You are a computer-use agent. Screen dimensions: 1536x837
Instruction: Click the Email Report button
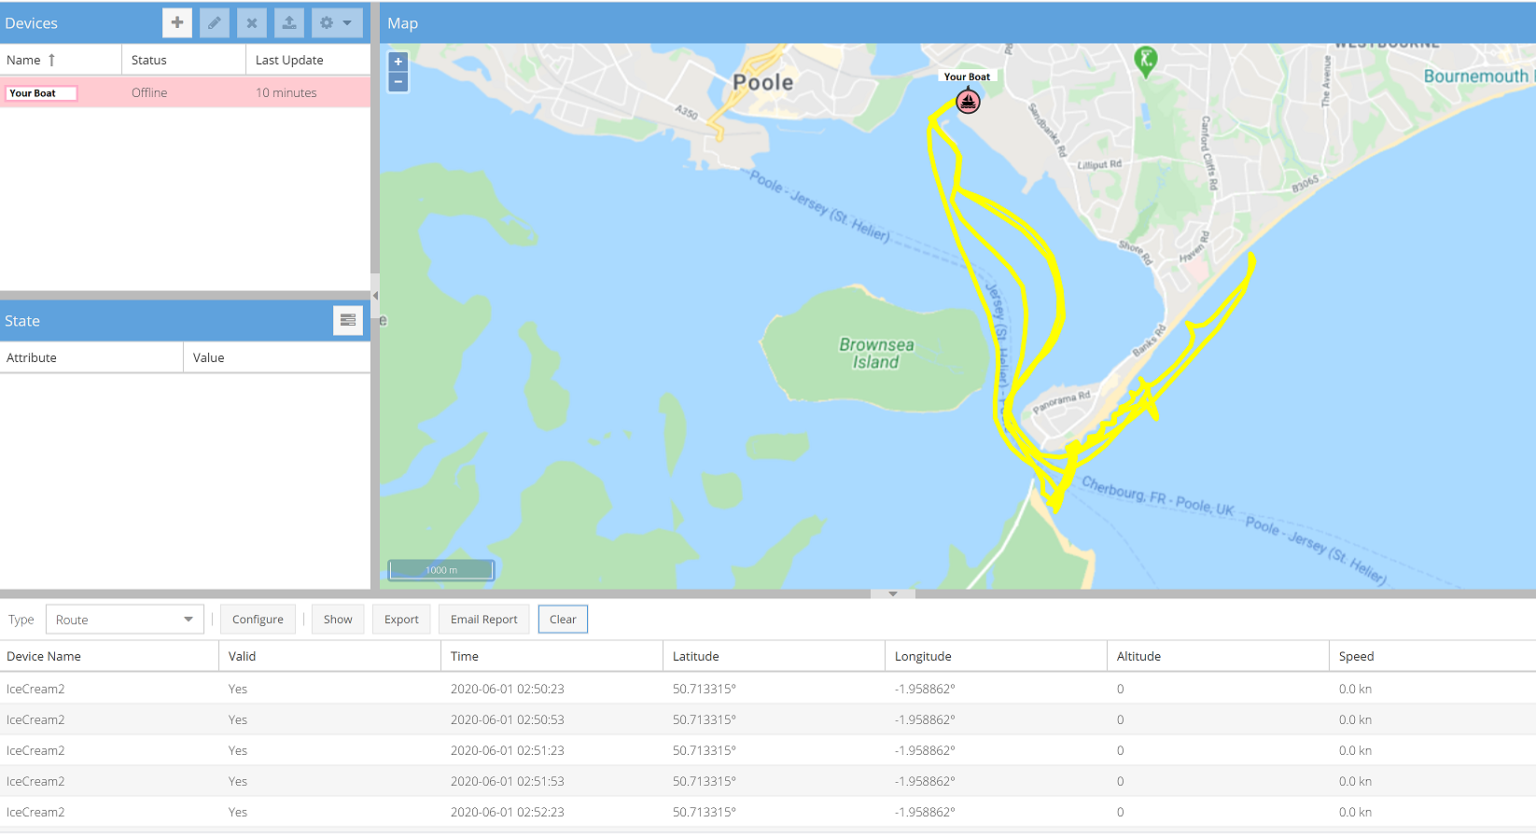[x=484, y=619]
